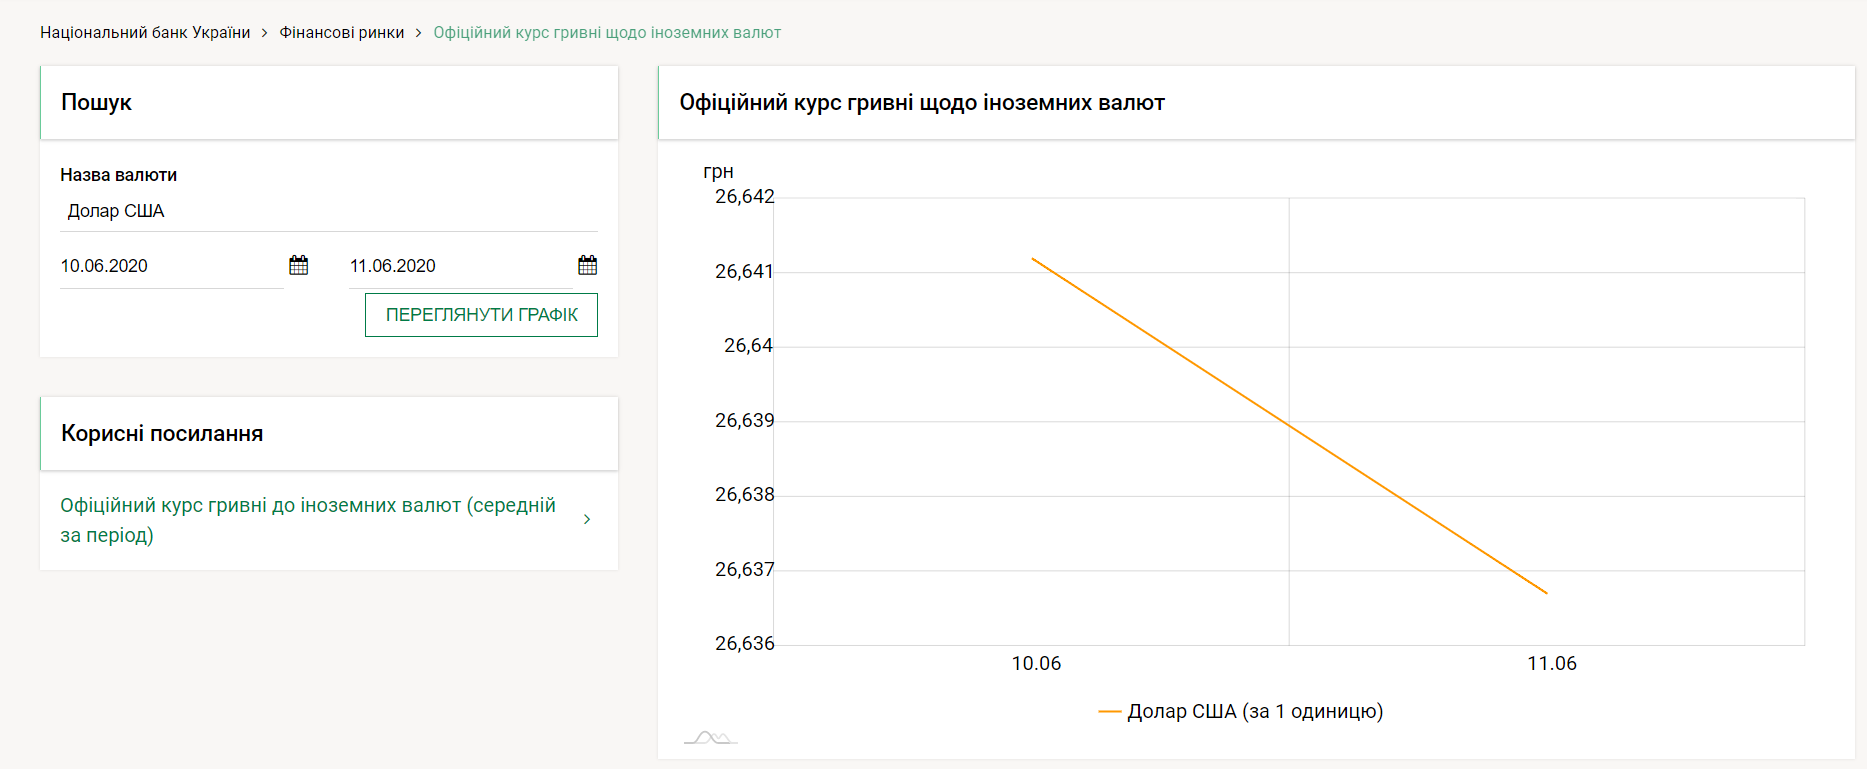This screenshot has width=1867, height=769.
Task: Click the 26,638 y-axis value
Action: point(745,495)
